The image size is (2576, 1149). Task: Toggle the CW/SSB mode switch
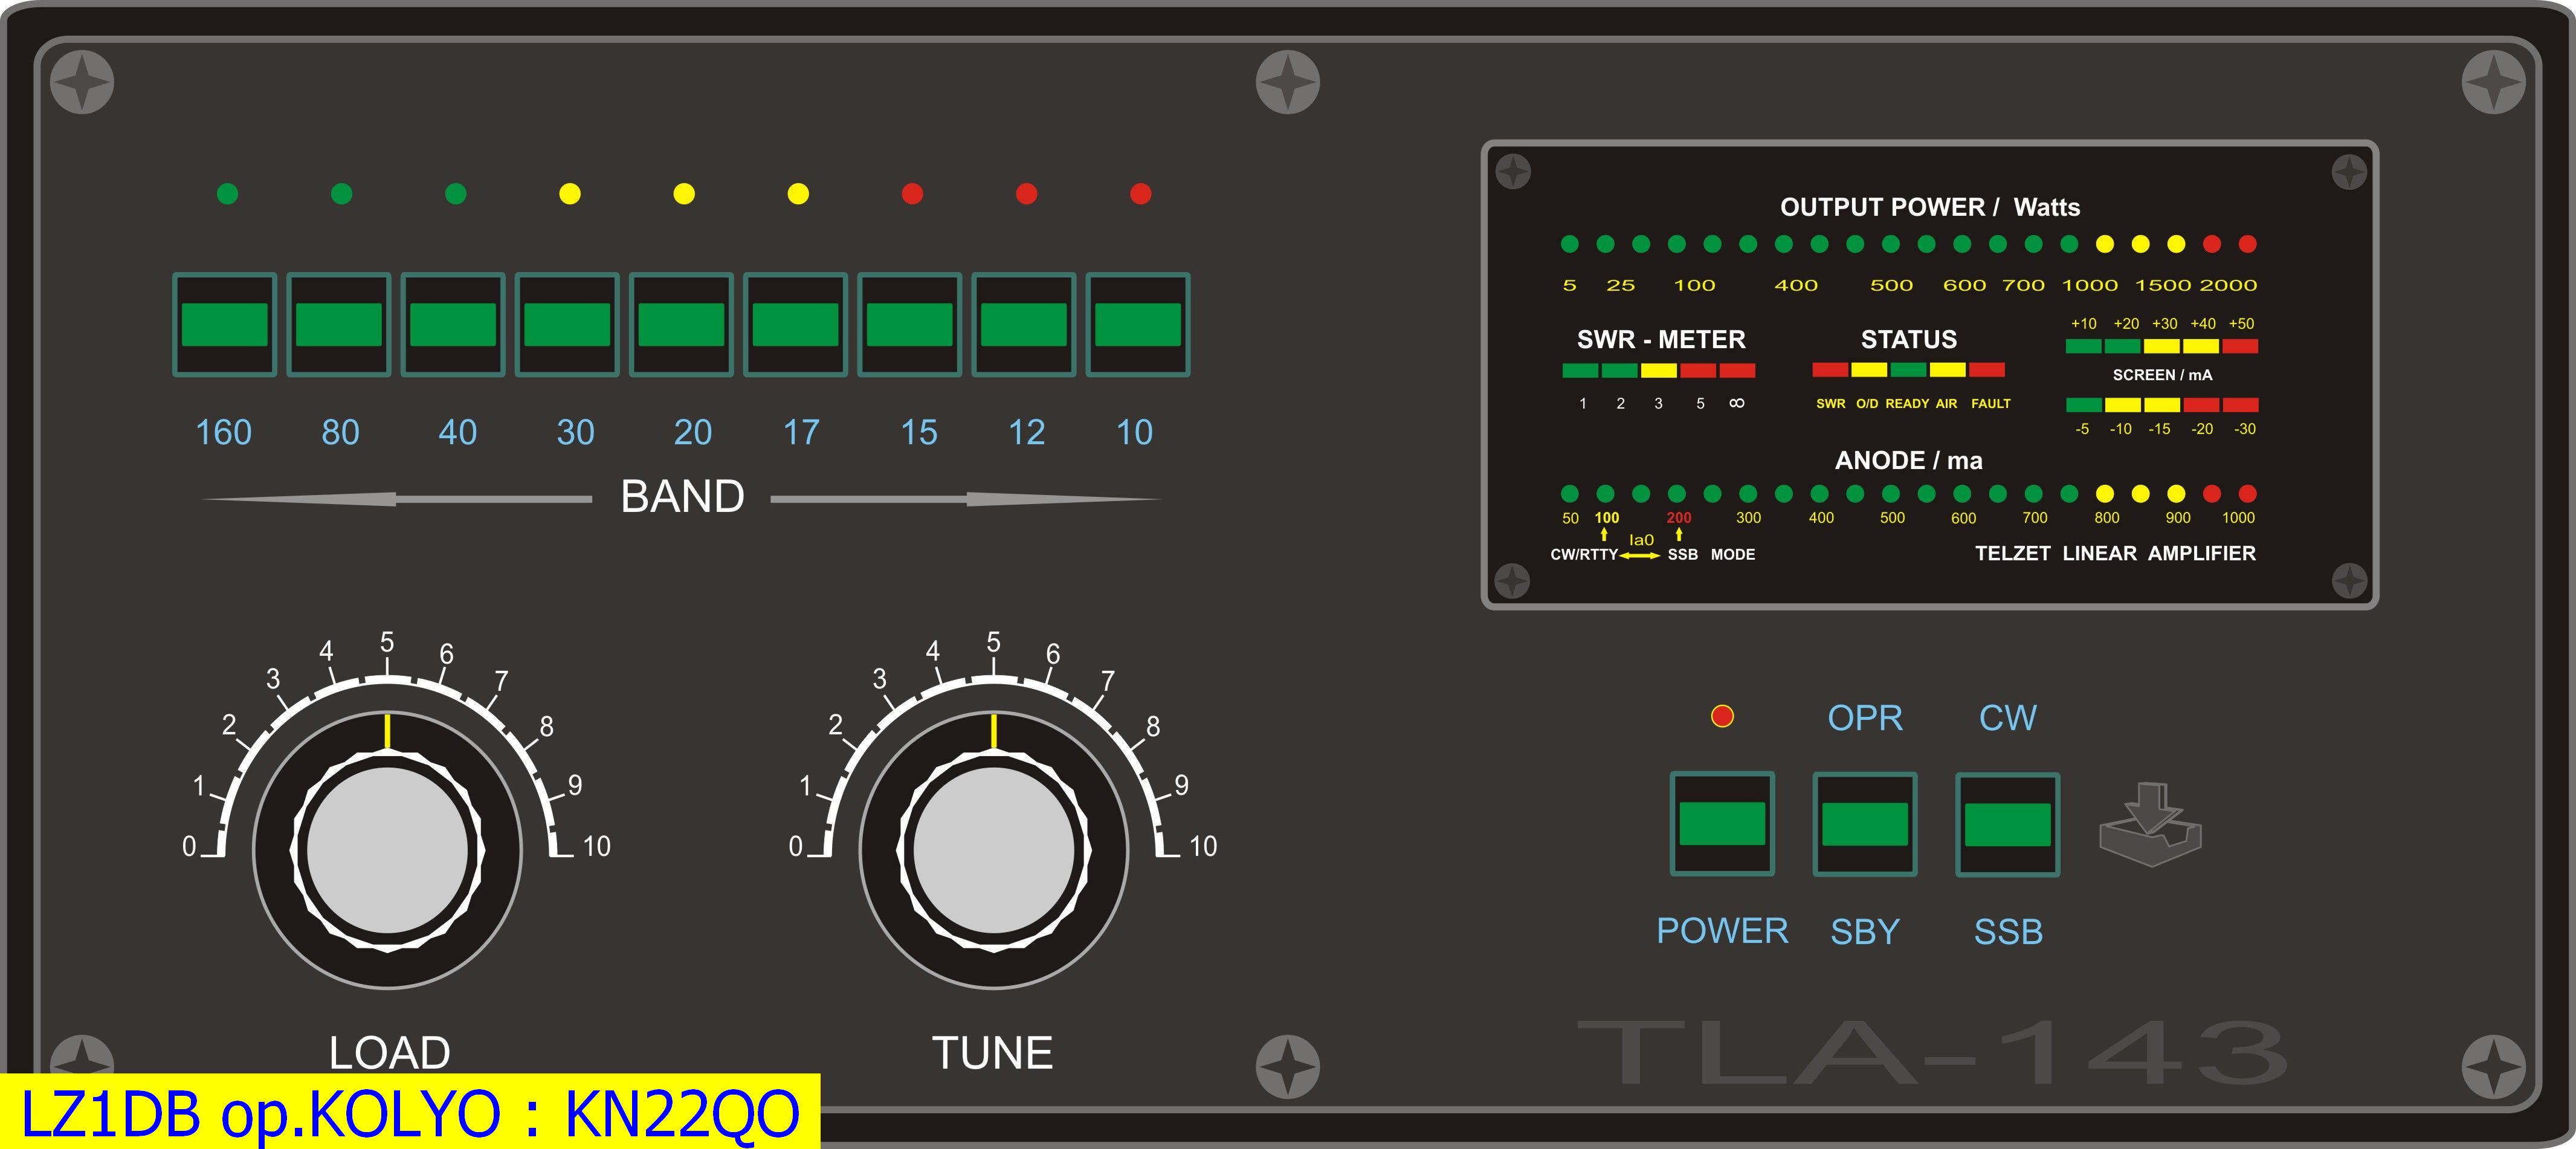click(2007, 824)
